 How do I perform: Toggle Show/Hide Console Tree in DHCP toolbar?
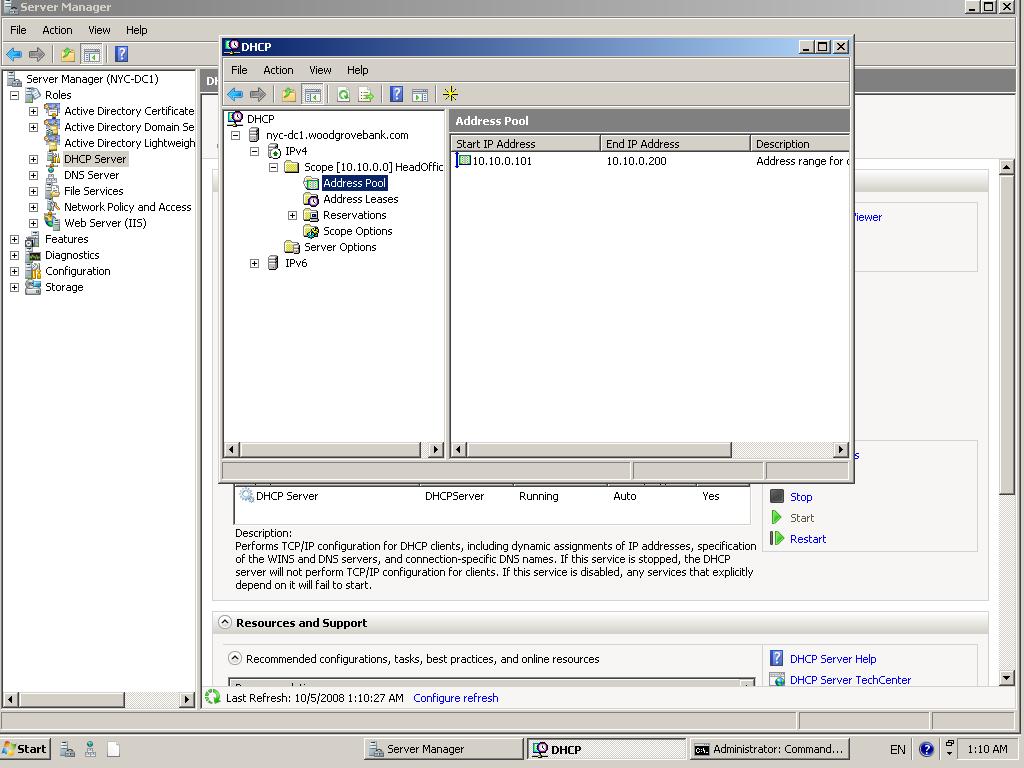point(313,95)
